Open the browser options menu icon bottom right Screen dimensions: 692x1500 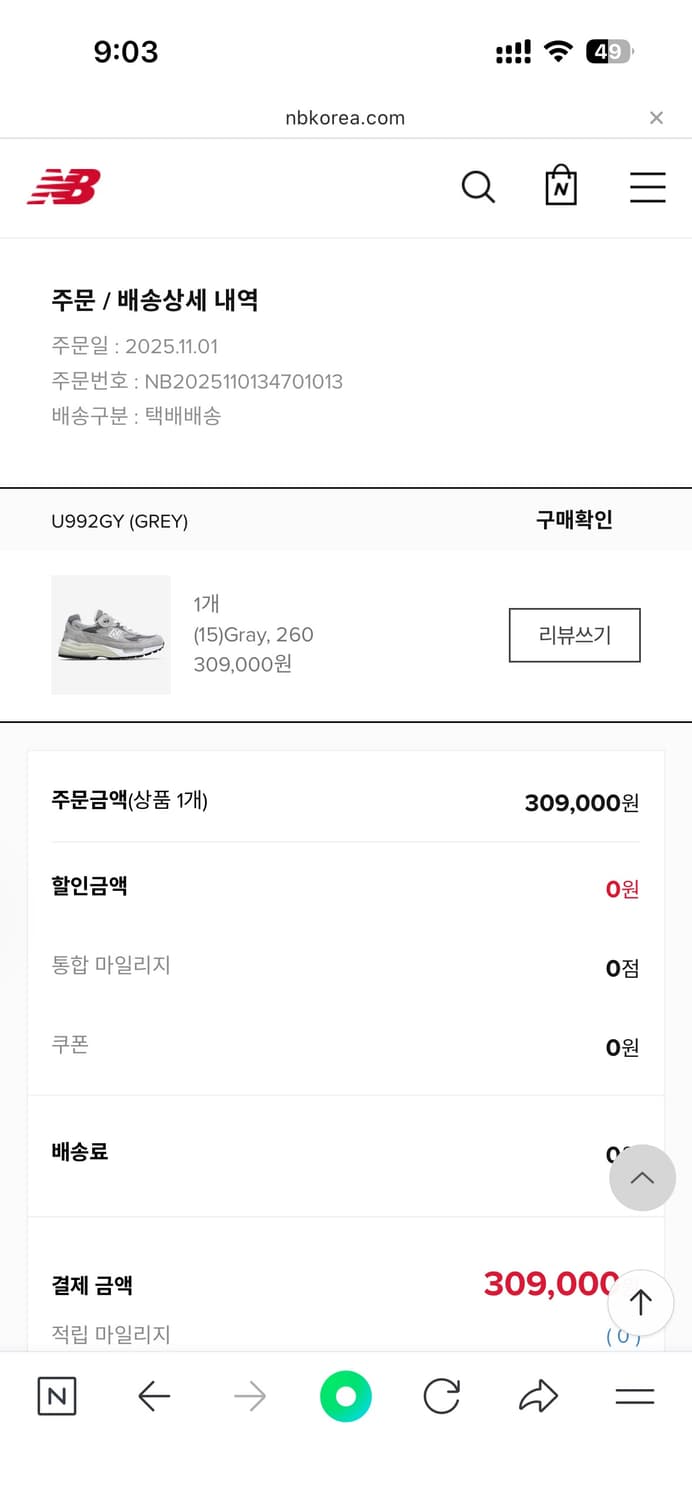pos(634,1397)
